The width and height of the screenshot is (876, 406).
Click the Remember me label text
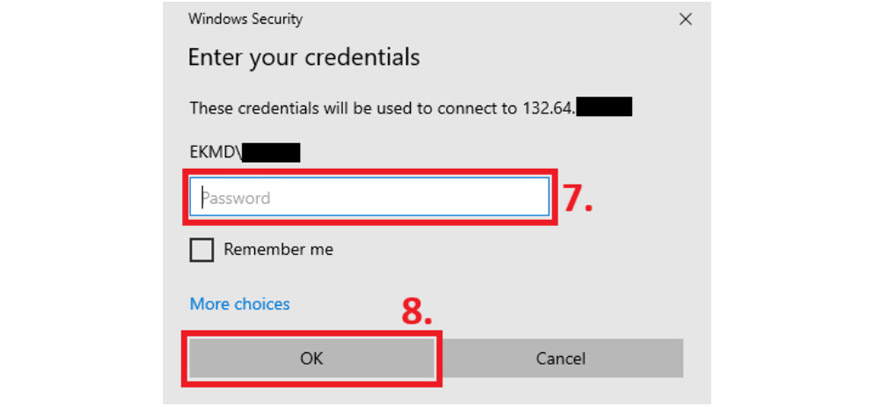click(x=278, y=250)
